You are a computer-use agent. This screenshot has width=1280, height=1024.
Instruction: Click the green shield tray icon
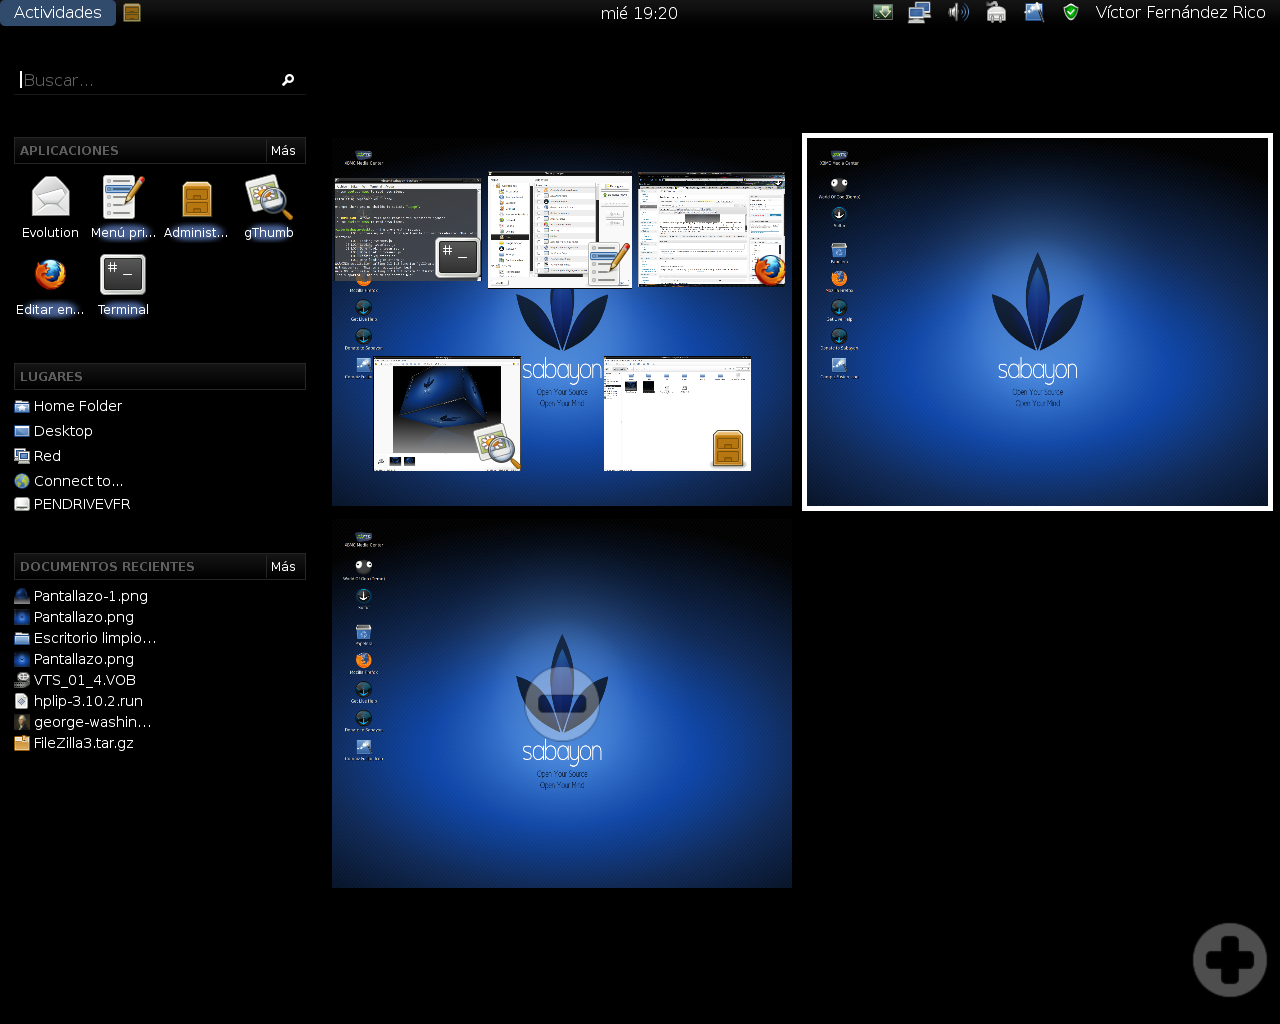[x=1071, y=12]
